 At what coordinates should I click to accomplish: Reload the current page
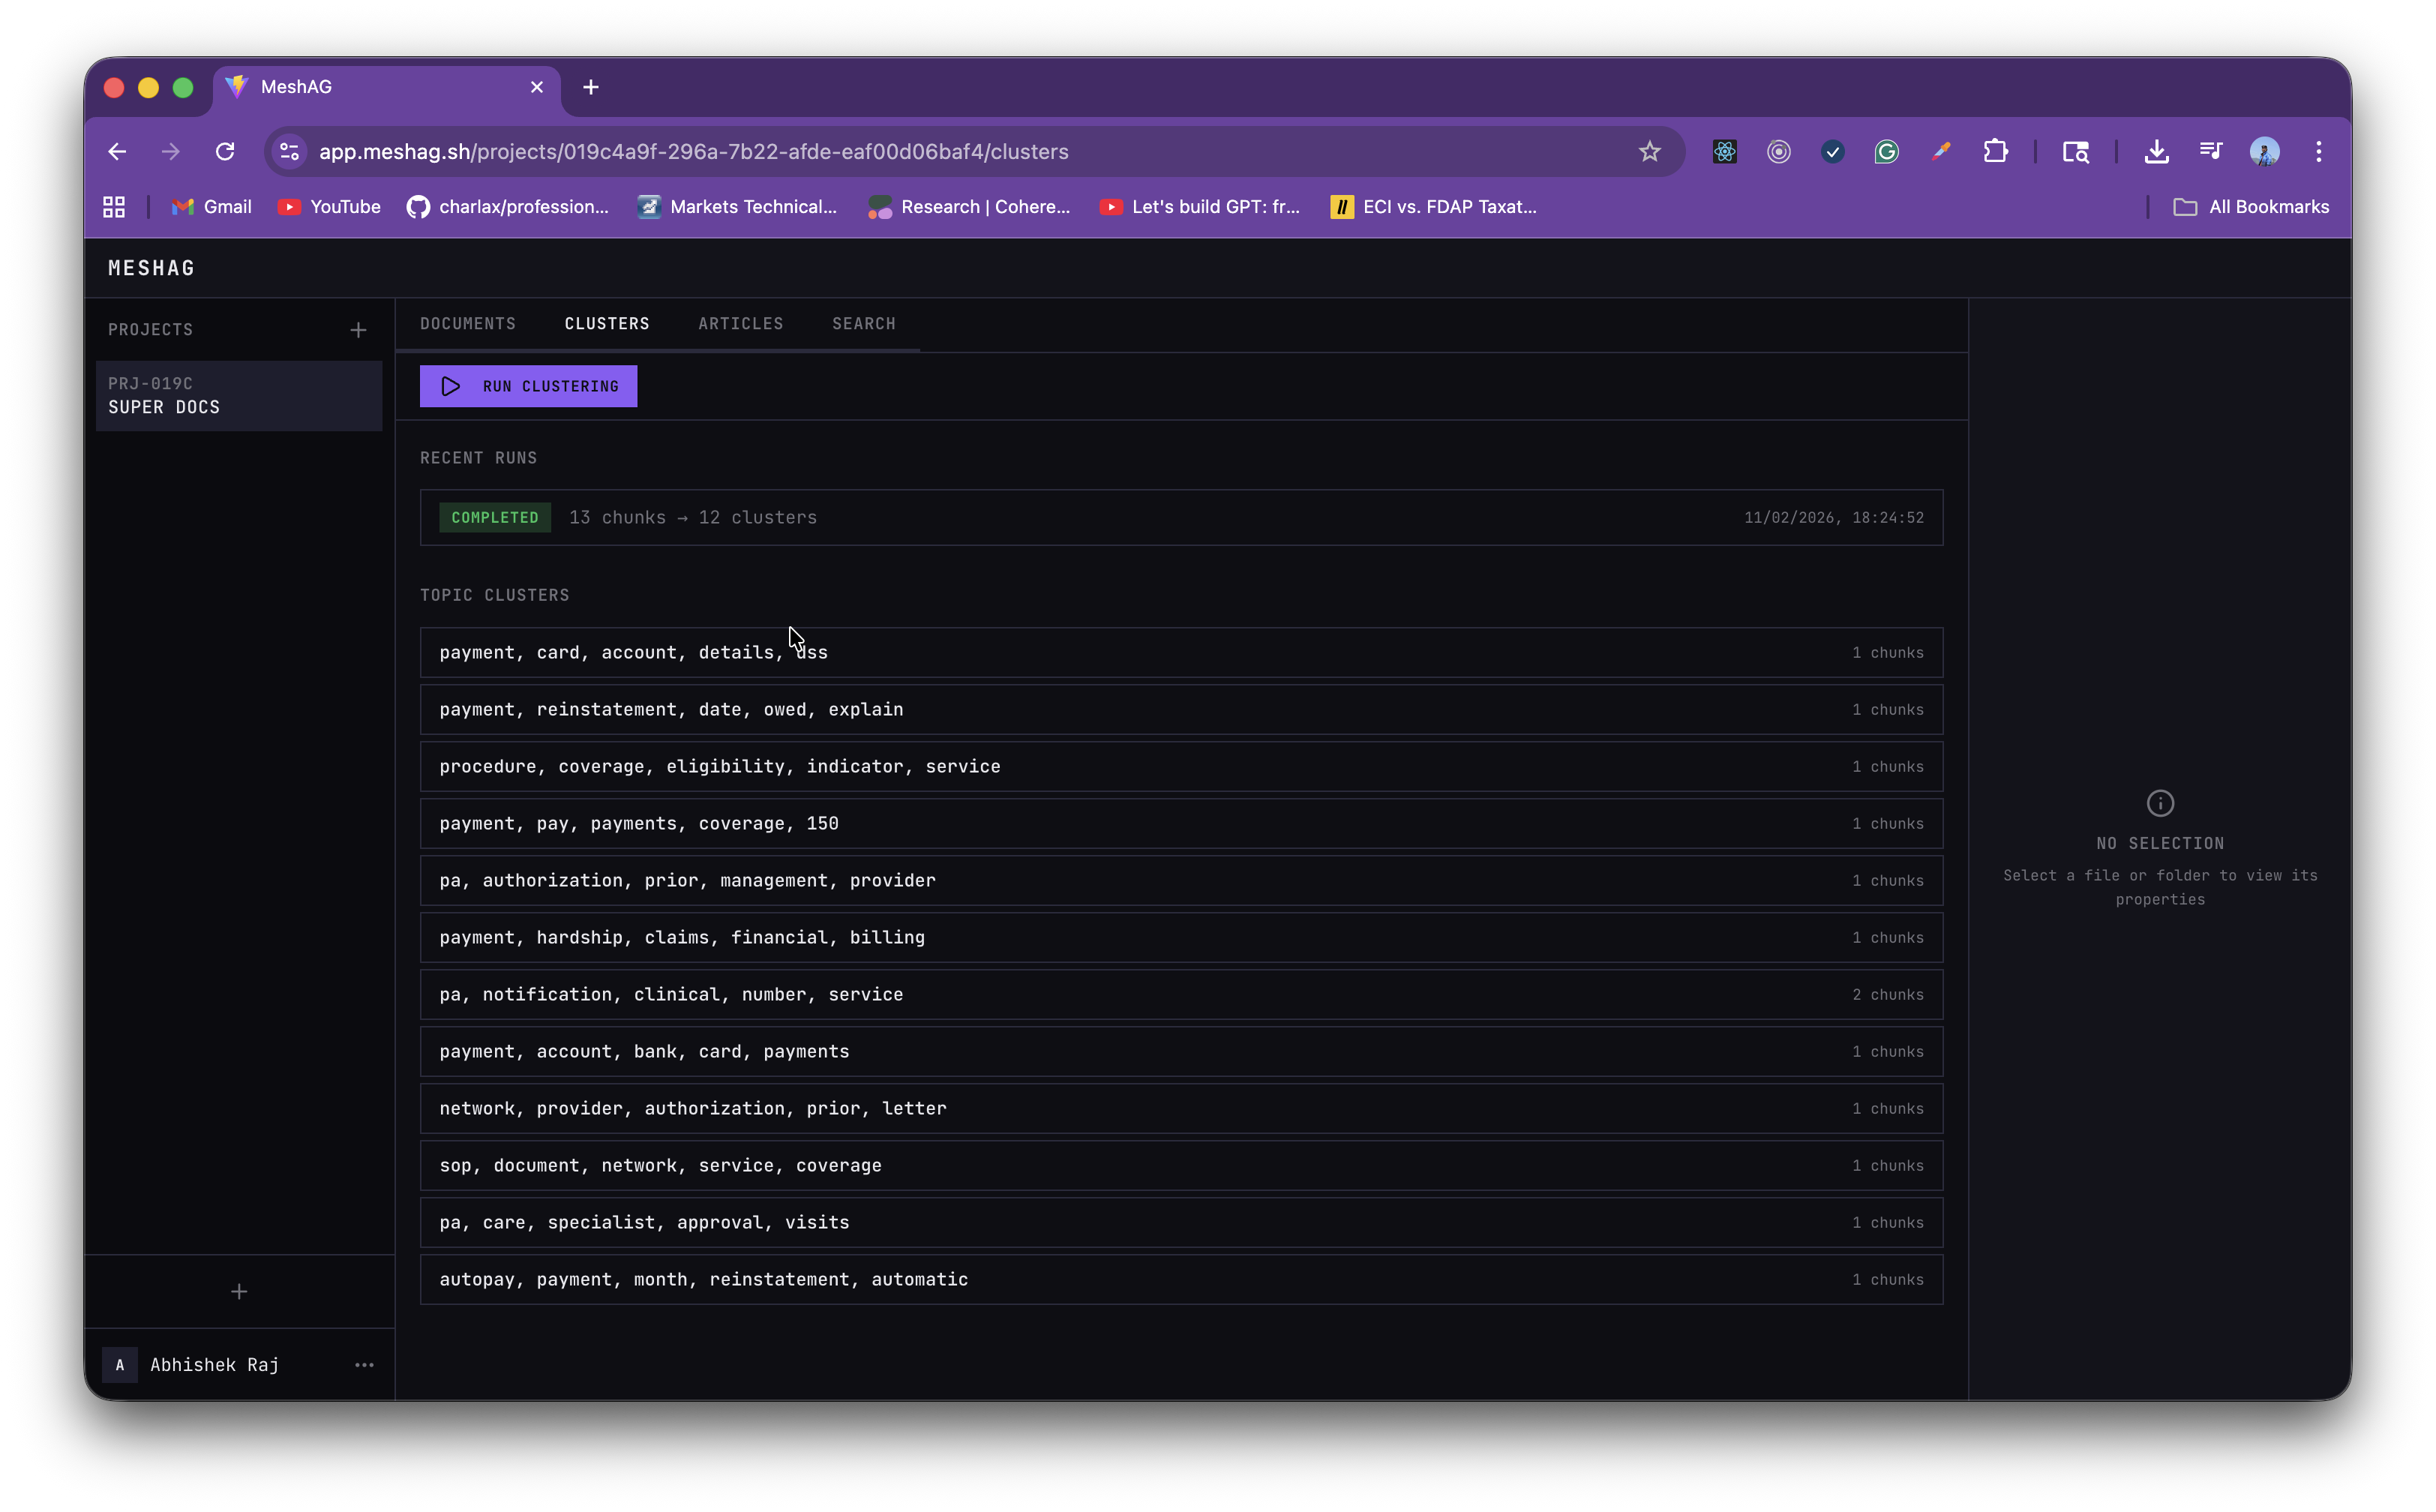click(x=225, y=152)
